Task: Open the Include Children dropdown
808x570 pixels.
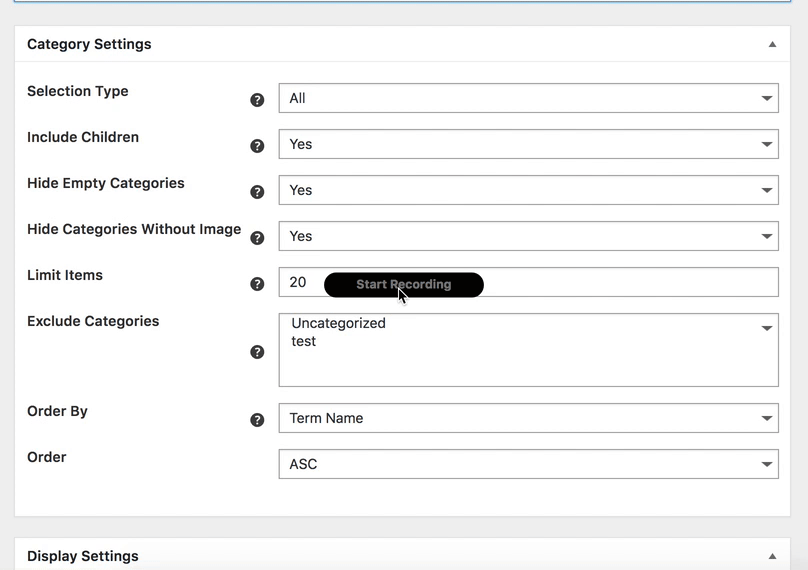Action: pos(529,144)
